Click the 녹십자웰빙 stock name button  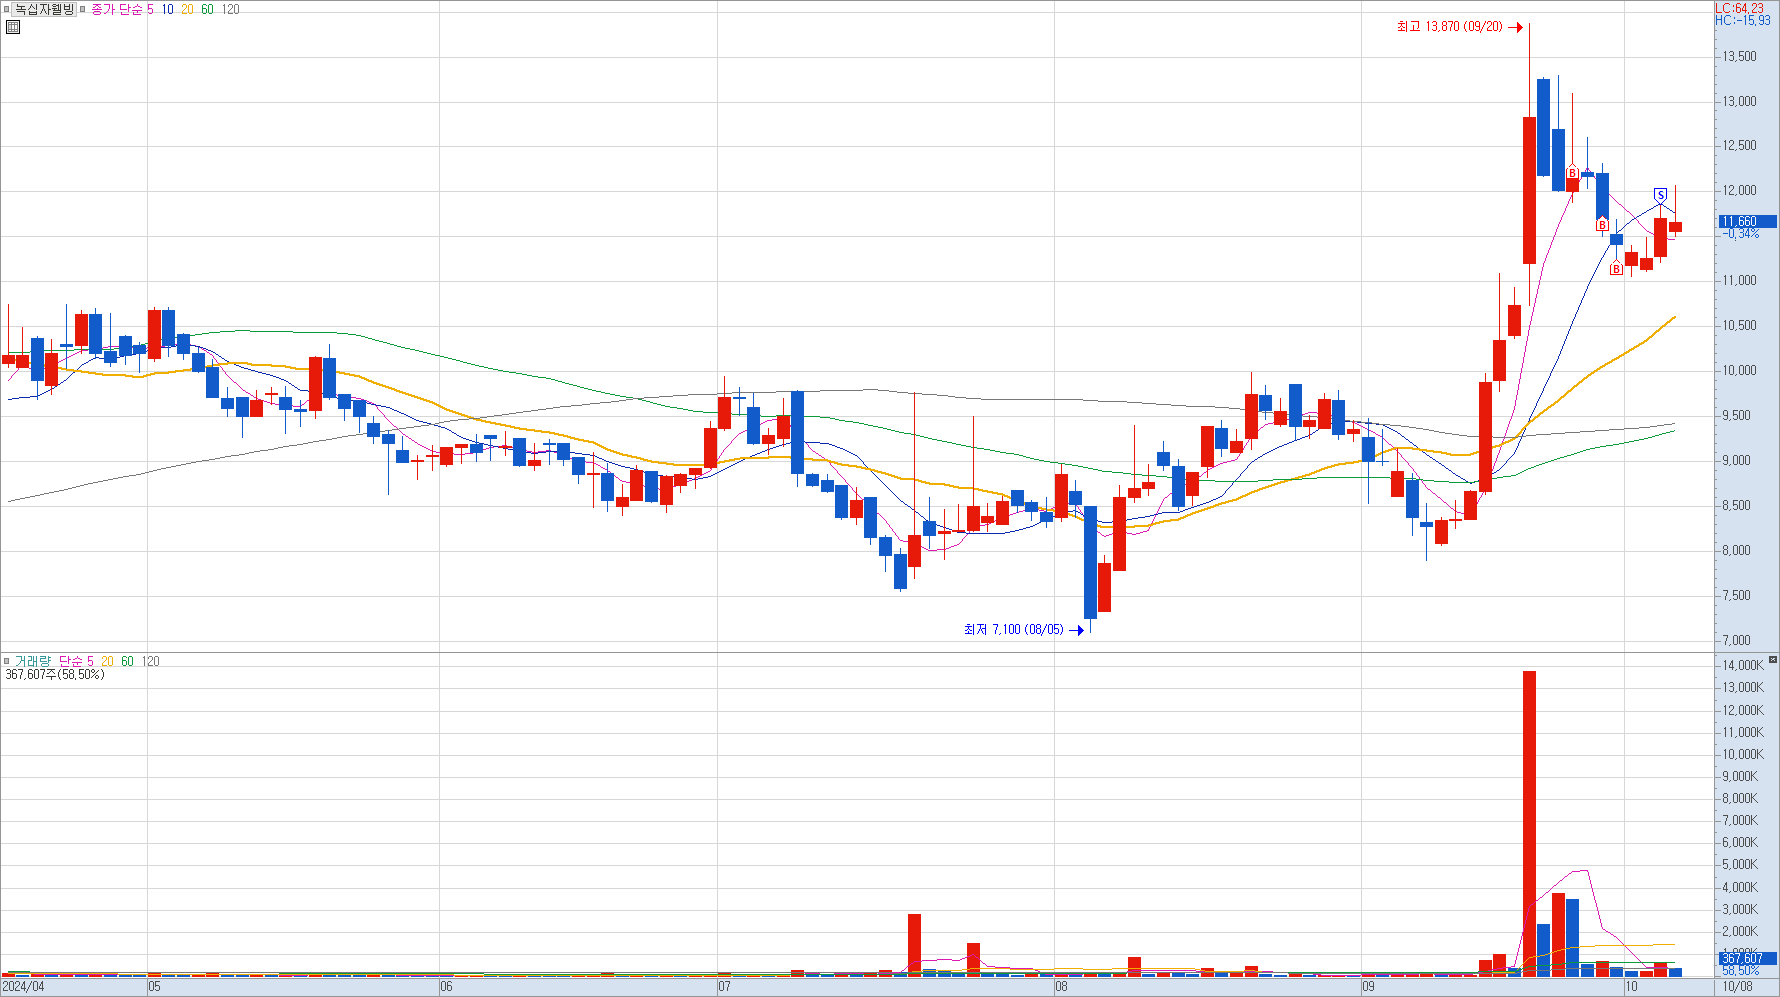44,9
